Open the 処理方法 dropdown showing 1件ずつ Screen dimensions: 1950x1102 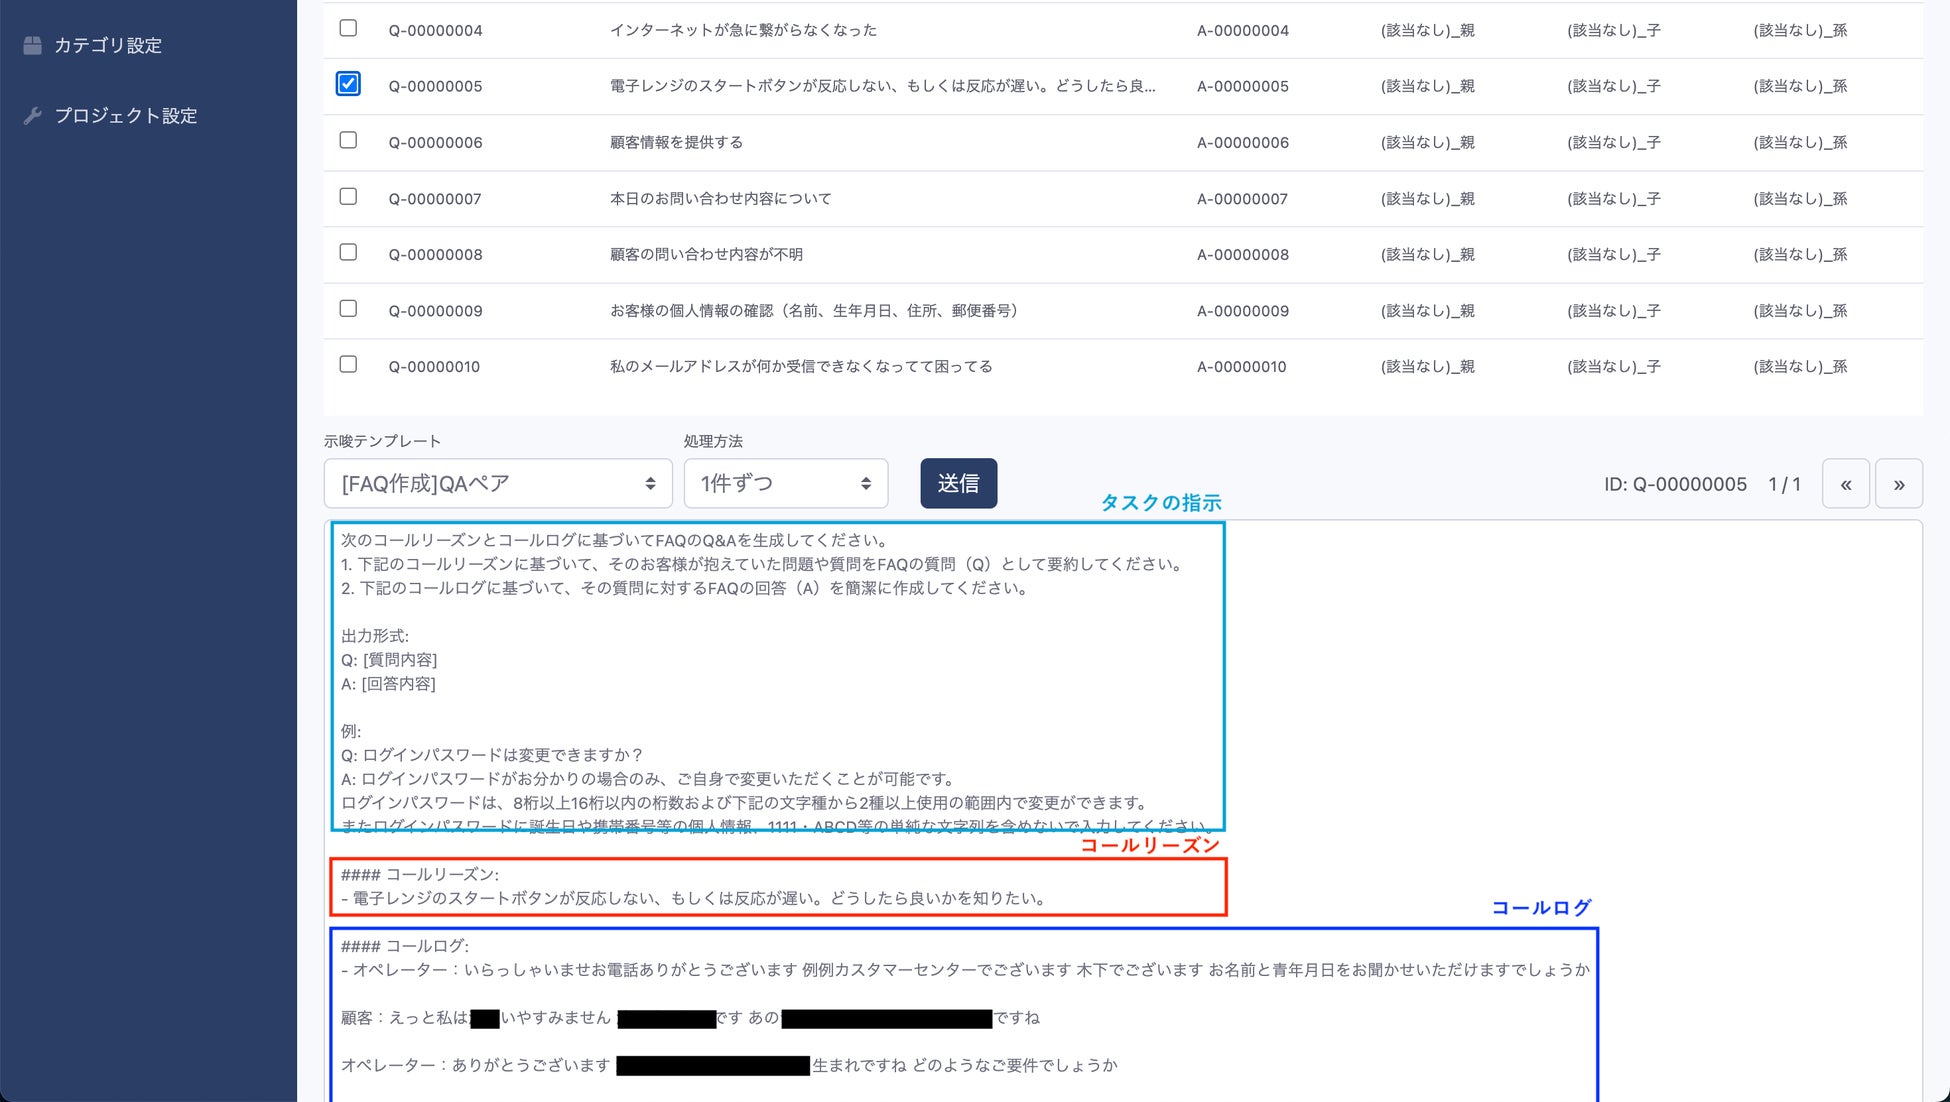tap(785, 484)
